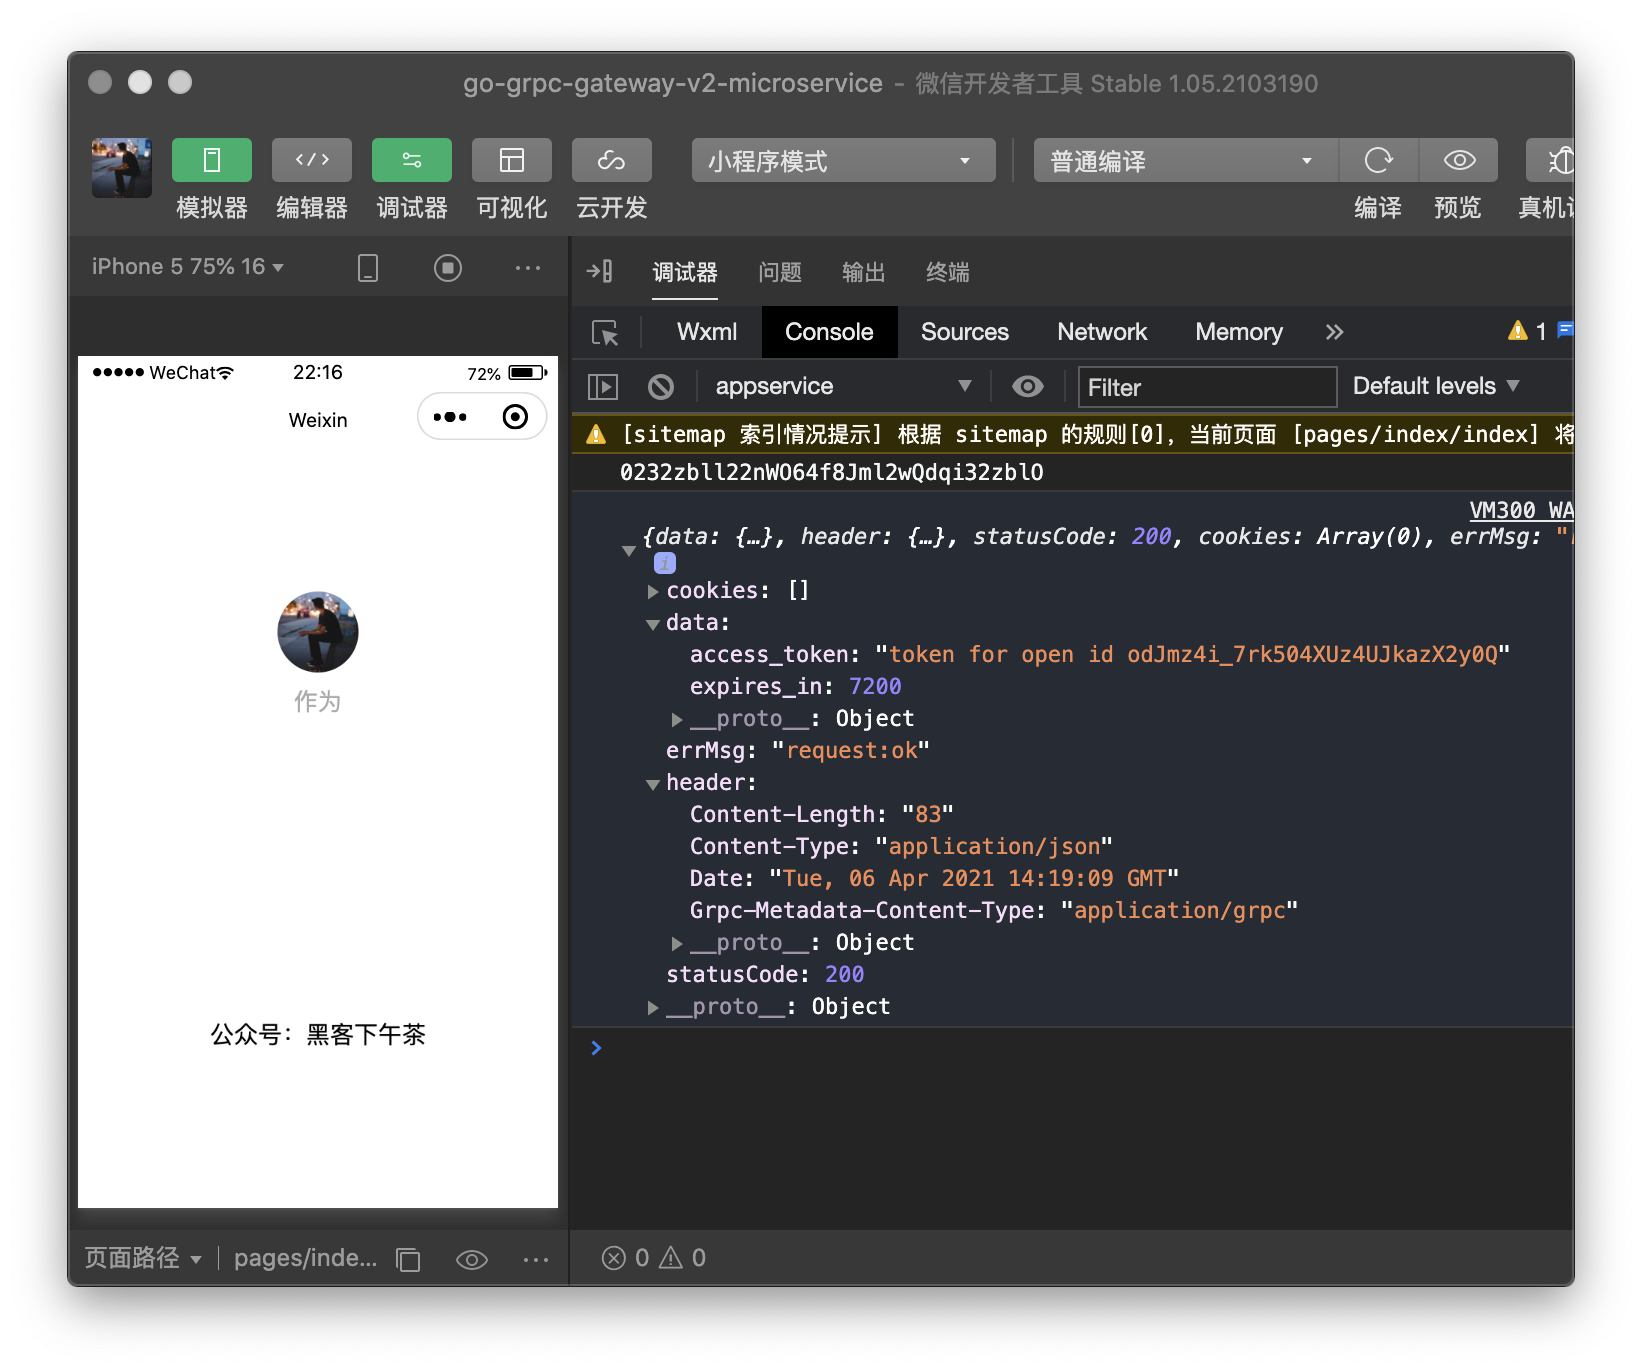The image size is (1642, 1370).
Task: Switch to the 终端 tab
Action: [x=948, y=272]
